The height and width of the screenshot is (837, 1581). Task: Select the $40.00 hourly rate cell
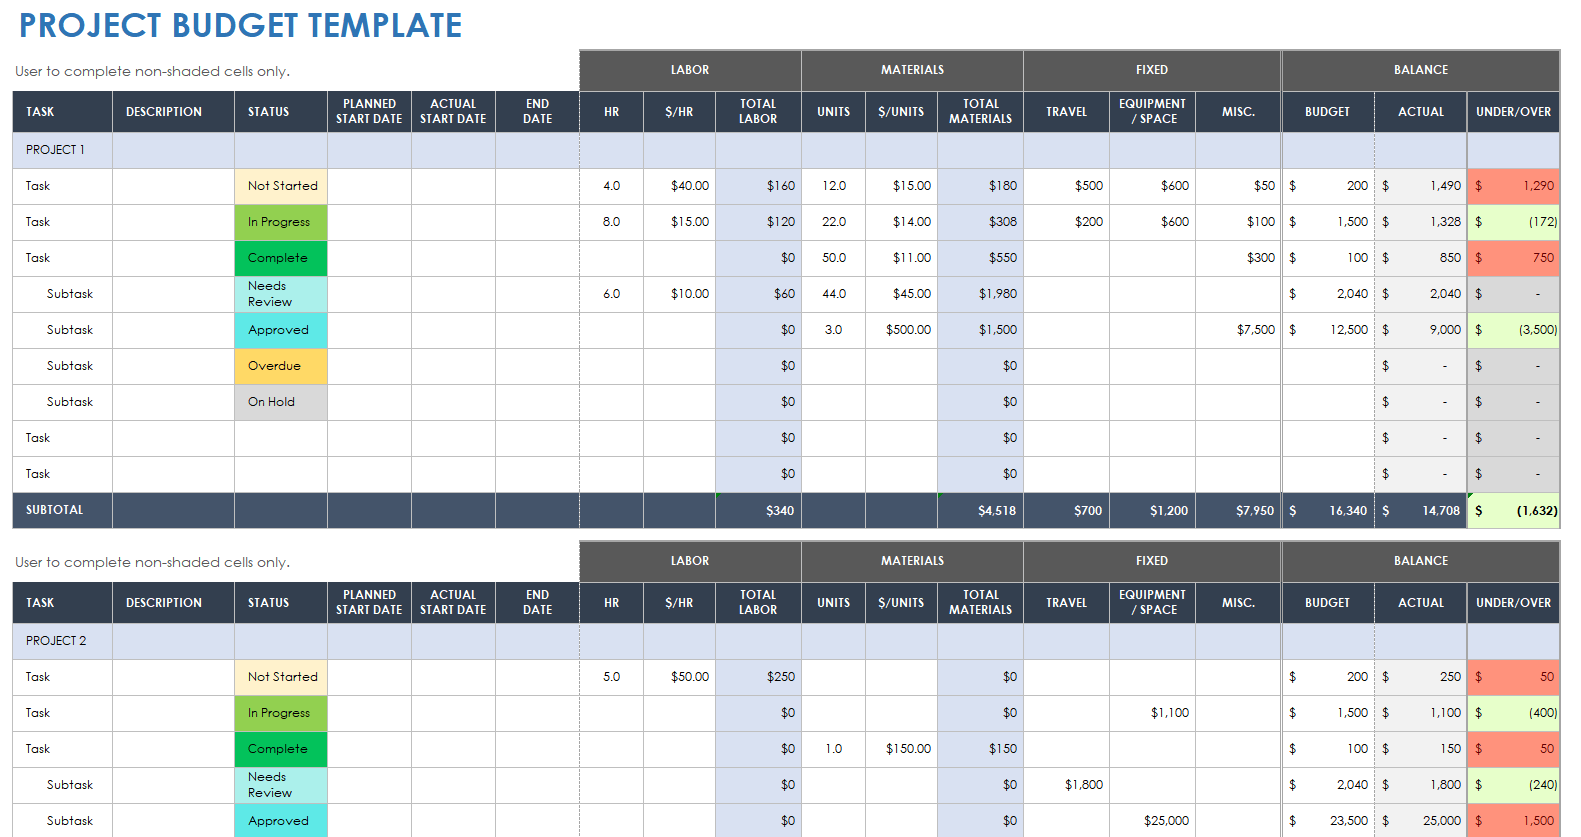[679, 186]
